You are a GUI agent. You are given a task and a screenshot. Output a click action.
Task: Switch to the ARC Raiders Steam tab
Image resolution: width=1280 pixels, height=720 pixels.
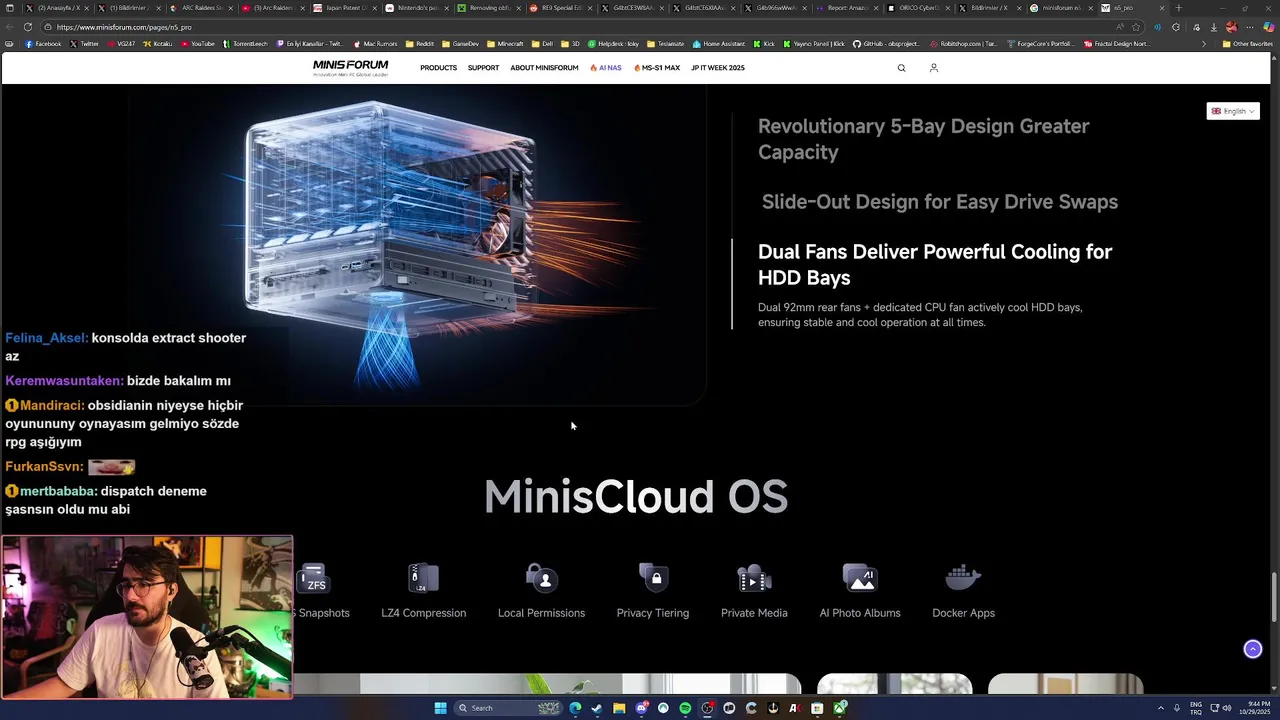tap(201, 8)
